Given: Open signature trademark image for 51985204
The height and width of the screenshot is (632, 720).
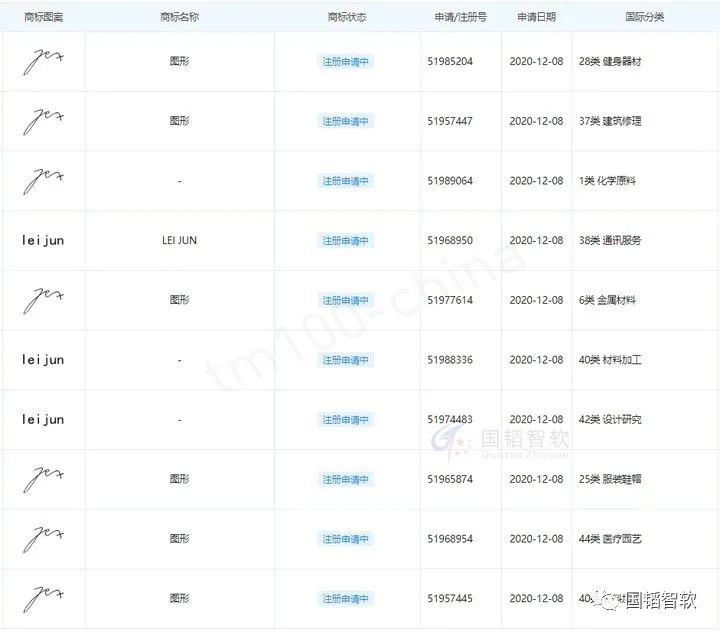Looking at the screenshot, I should coord(44,62).
